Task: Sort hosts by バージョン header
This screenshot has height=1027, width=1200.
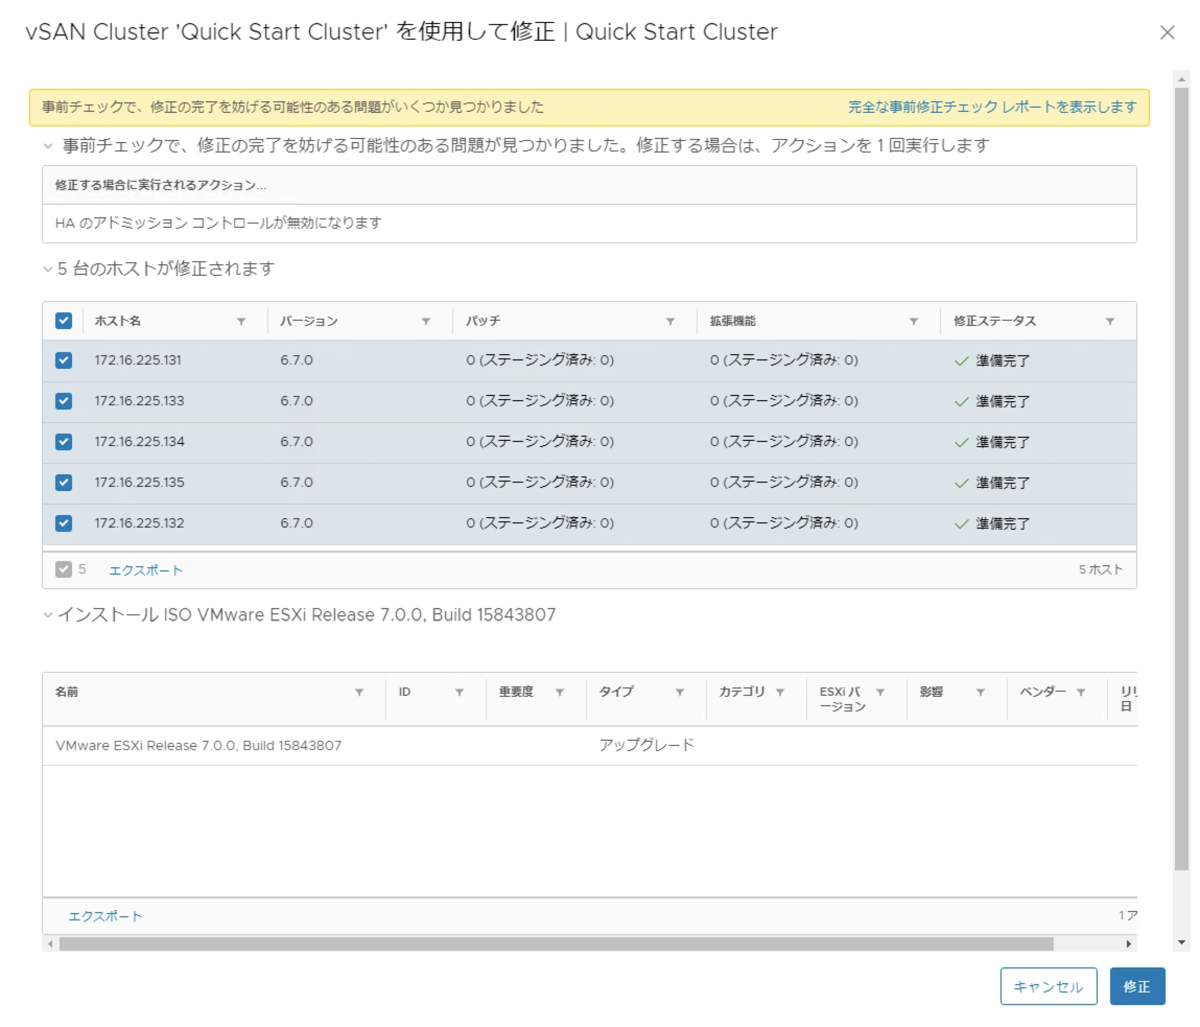Action: click(x=309, y=321)
